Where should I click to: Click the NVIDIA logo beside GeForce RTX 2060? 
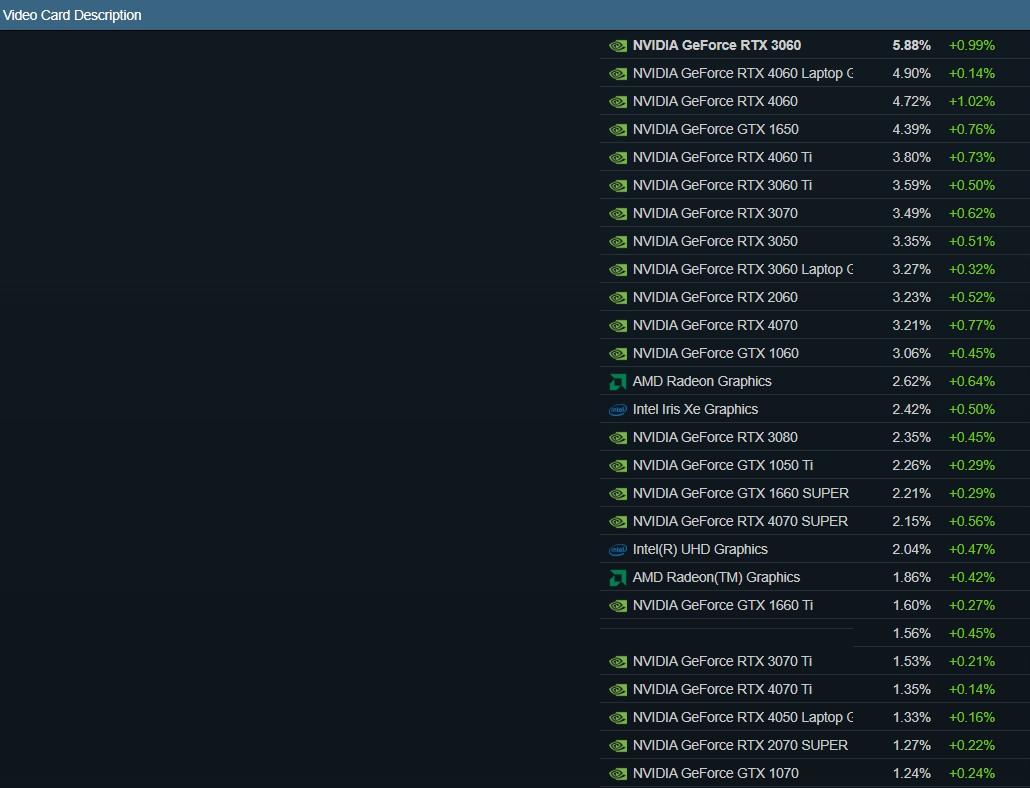[x=617, y=298]
